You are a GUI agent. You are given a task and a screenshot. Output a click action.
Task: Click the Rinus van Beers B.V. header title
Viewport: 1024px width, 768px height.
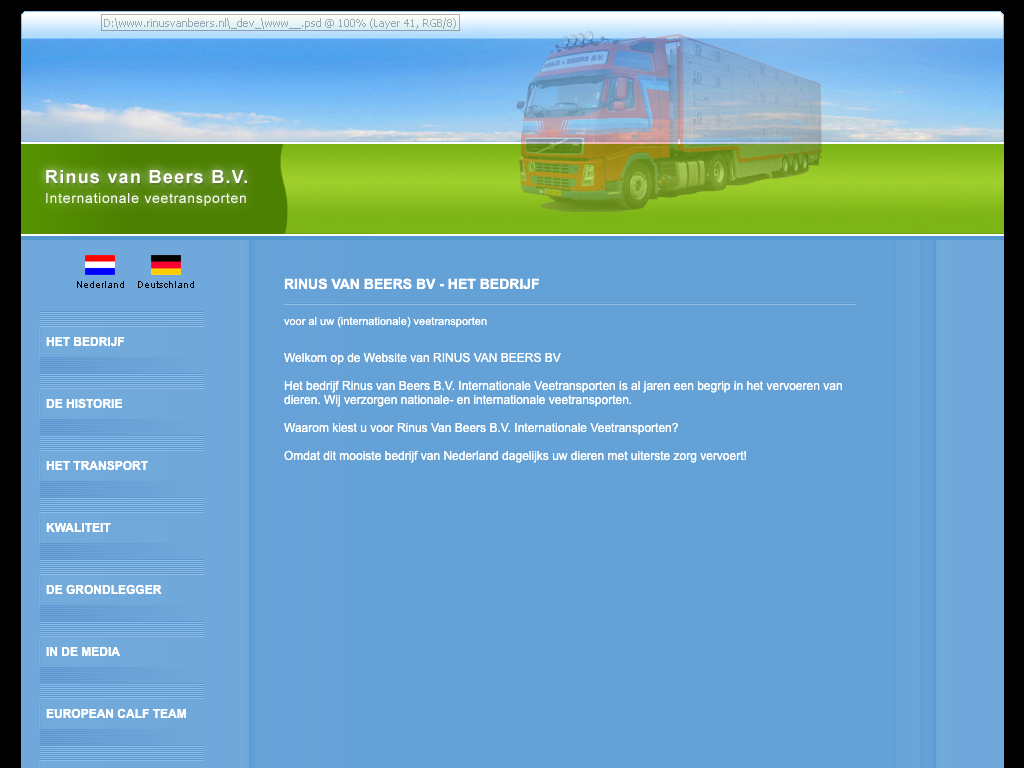pos(146,177)
